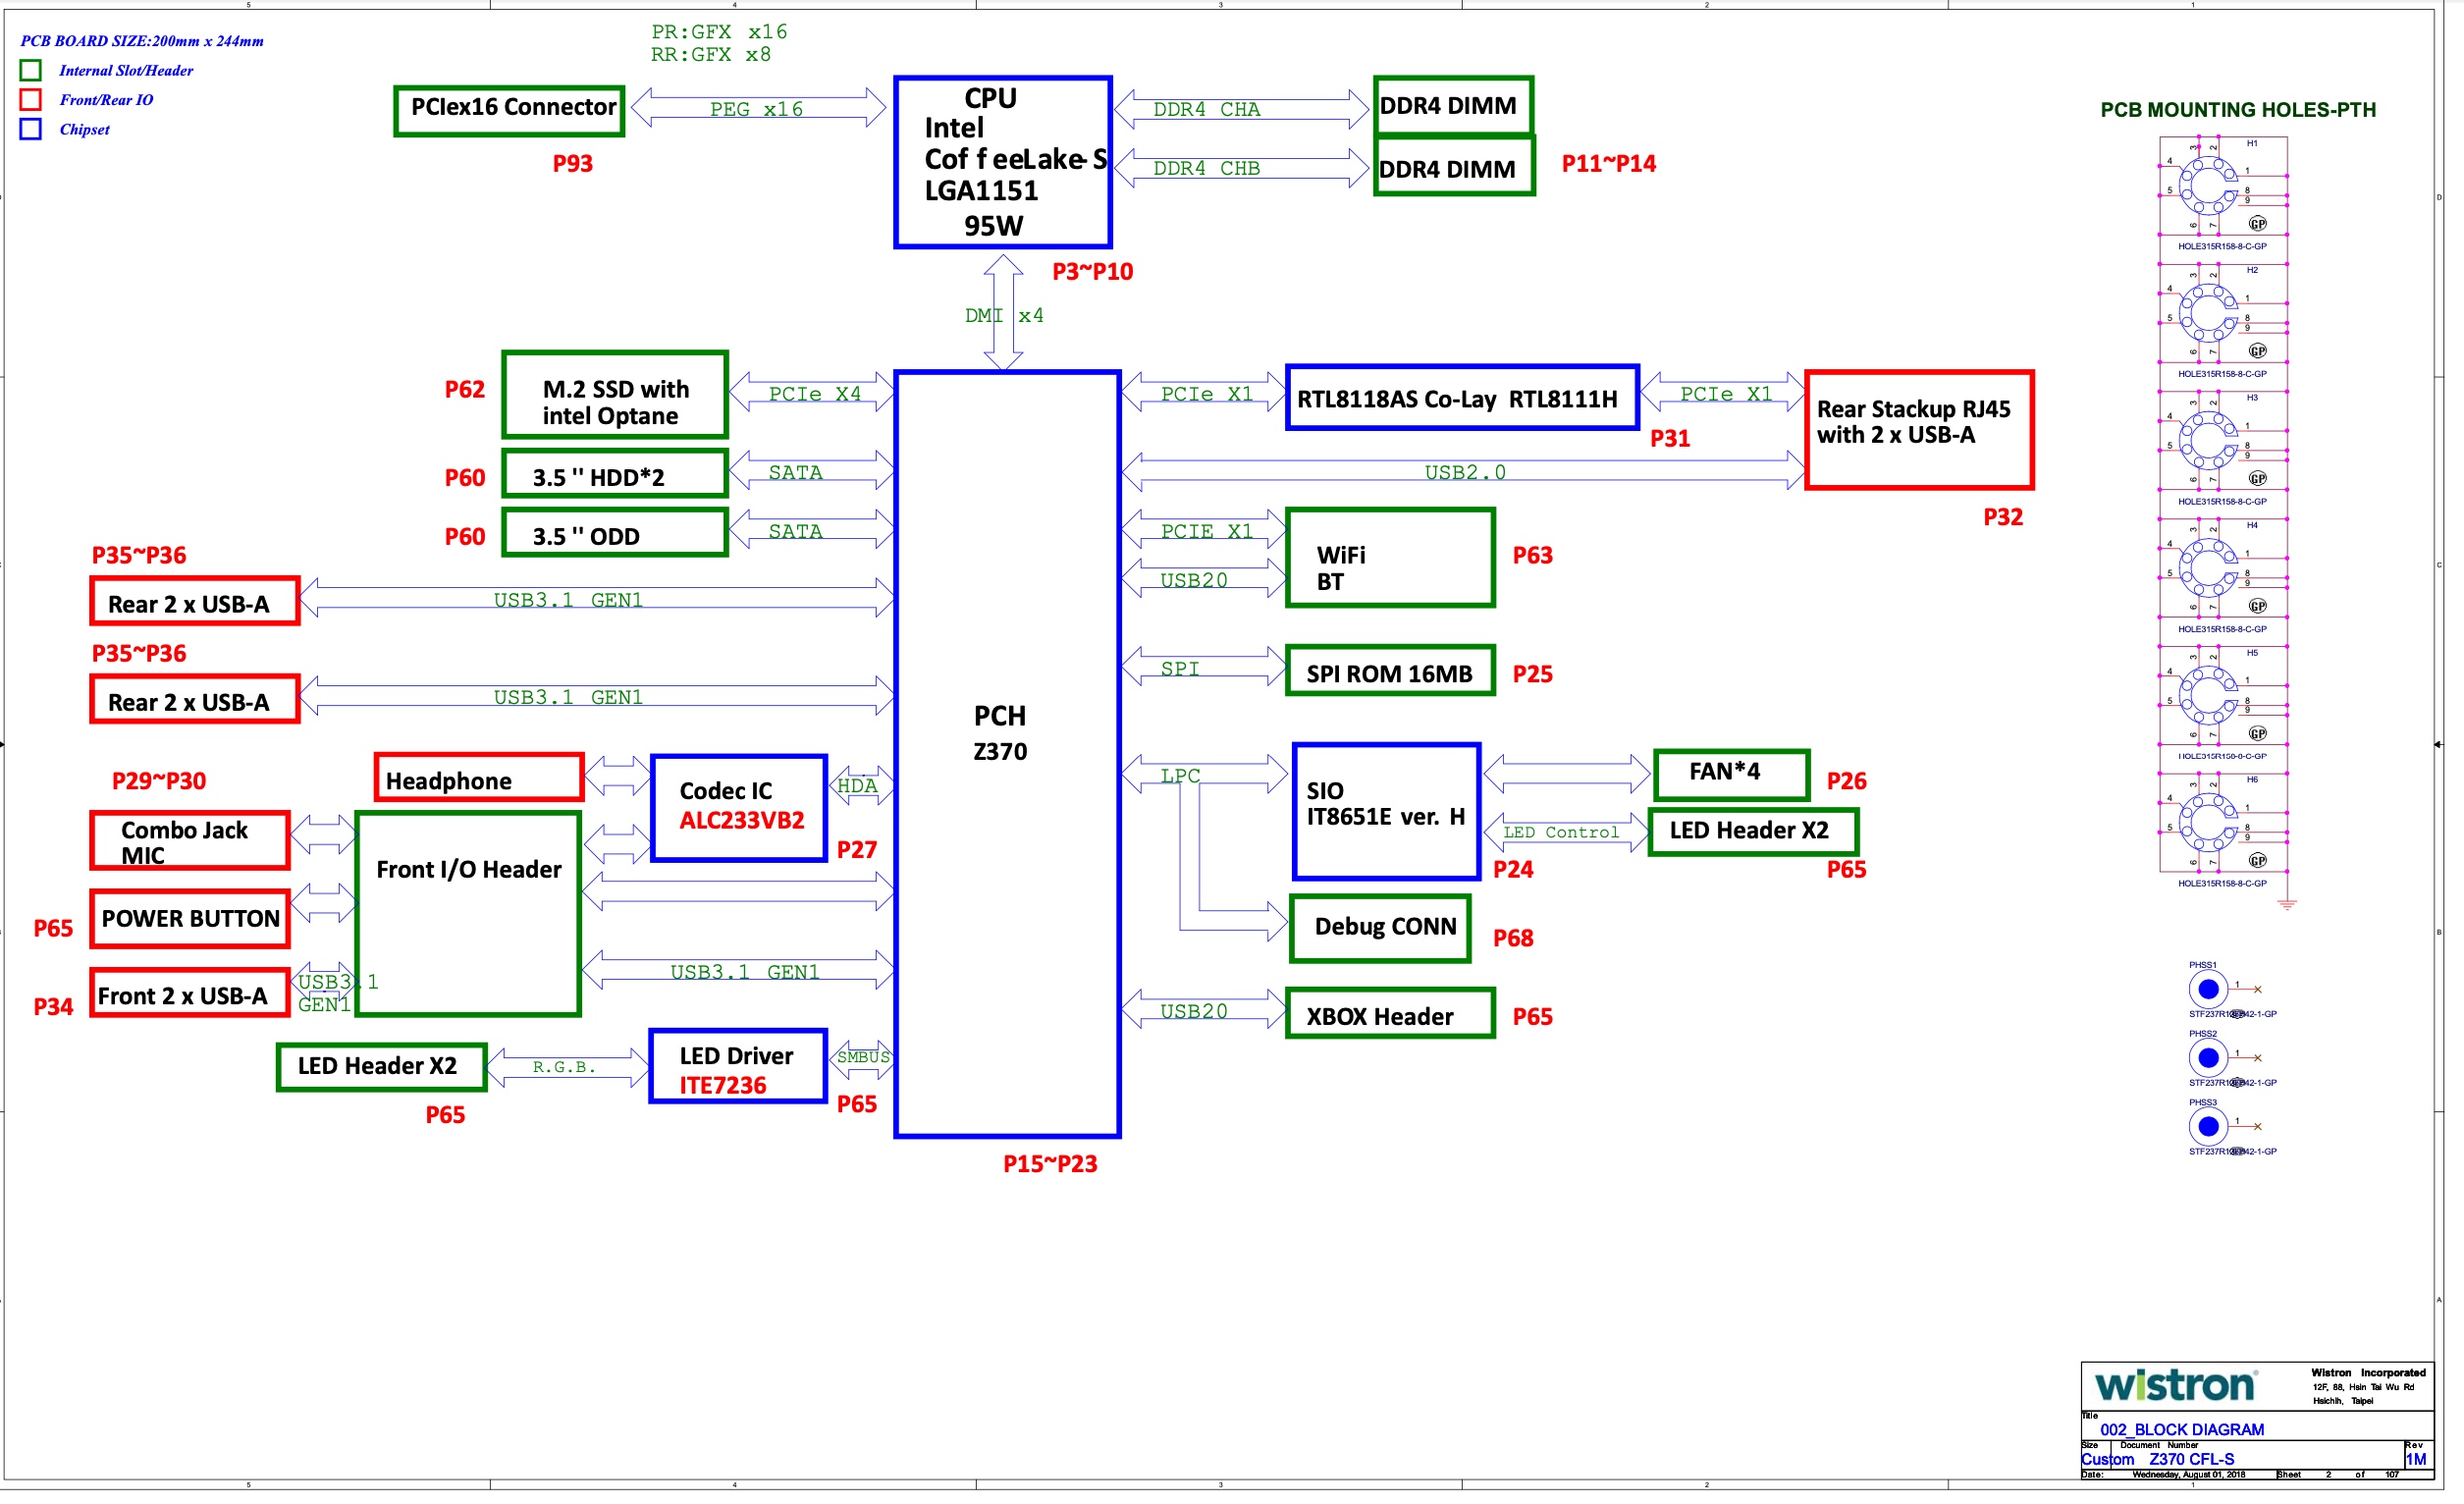Screen dimensions: 2464x1504
Task: Click the P32 page reference
Action: pos(2002,516)
